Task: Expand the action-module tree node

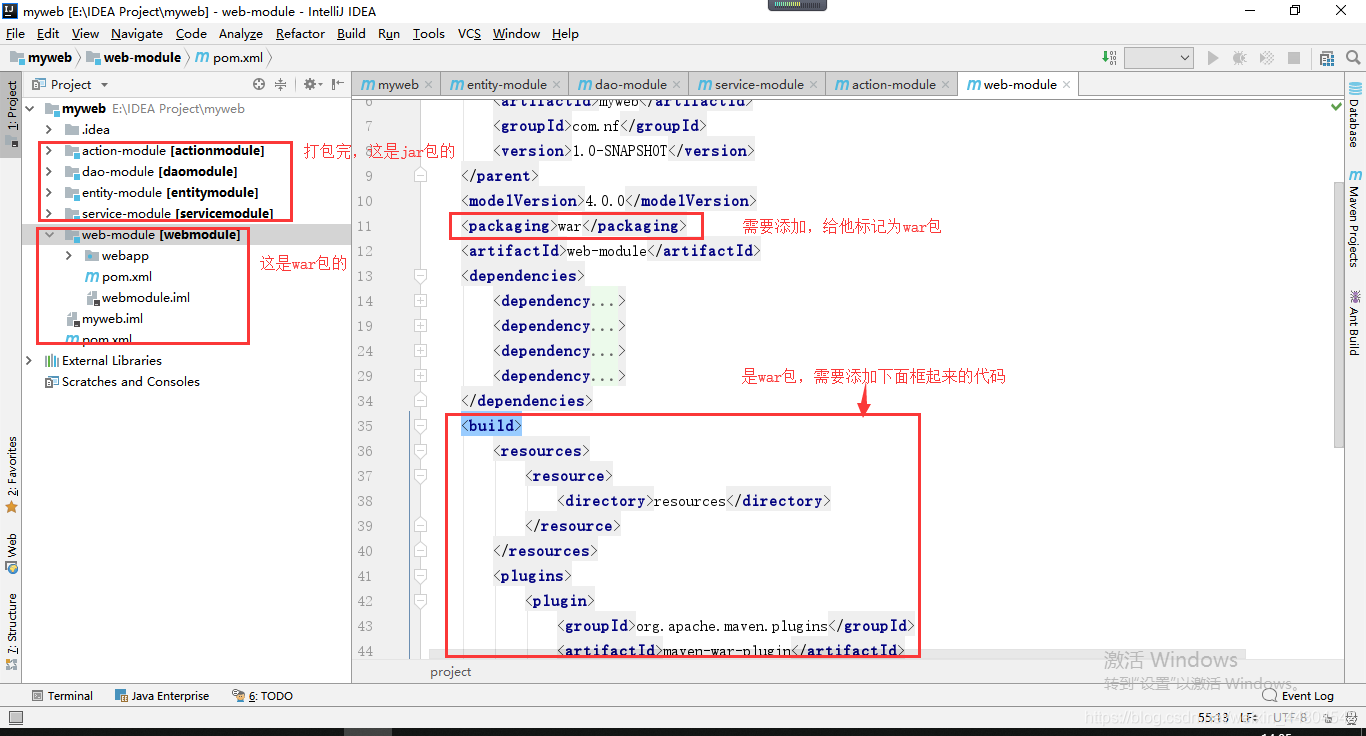Action: (x=49, y=151)
